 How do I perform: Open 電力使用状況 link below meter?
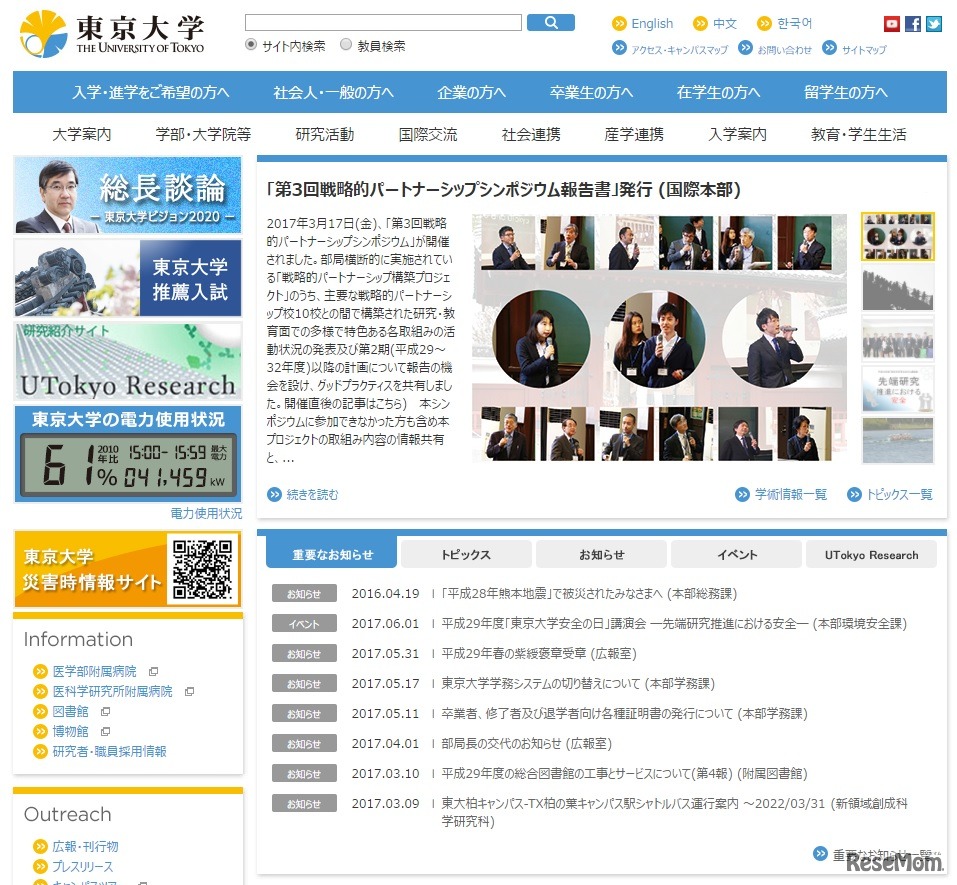point(206,513)
